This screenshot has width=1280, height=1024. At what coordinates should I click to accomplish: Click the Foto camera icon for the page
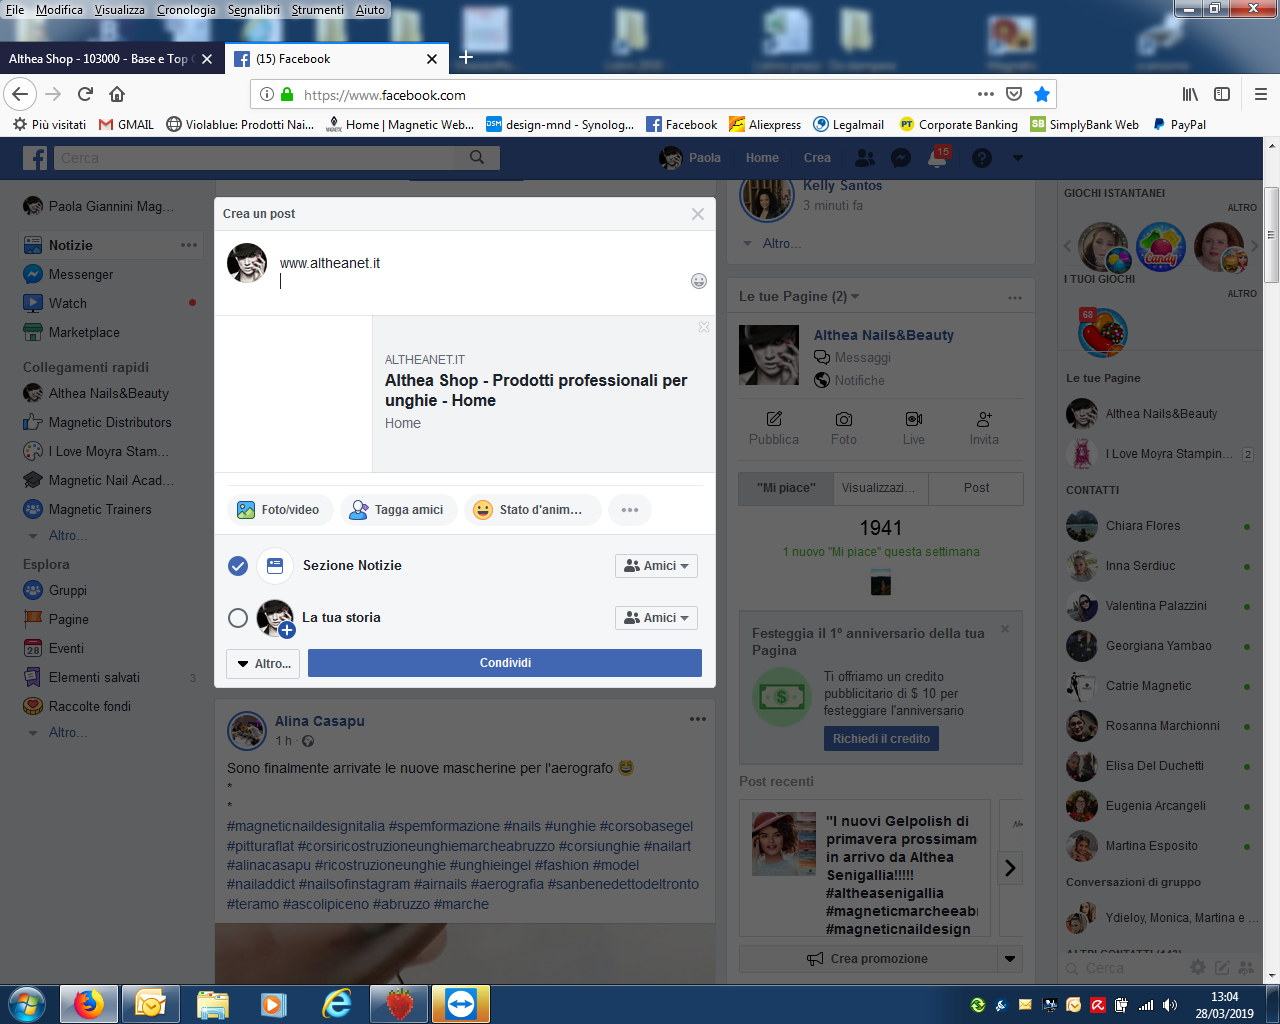pos(844,419)
